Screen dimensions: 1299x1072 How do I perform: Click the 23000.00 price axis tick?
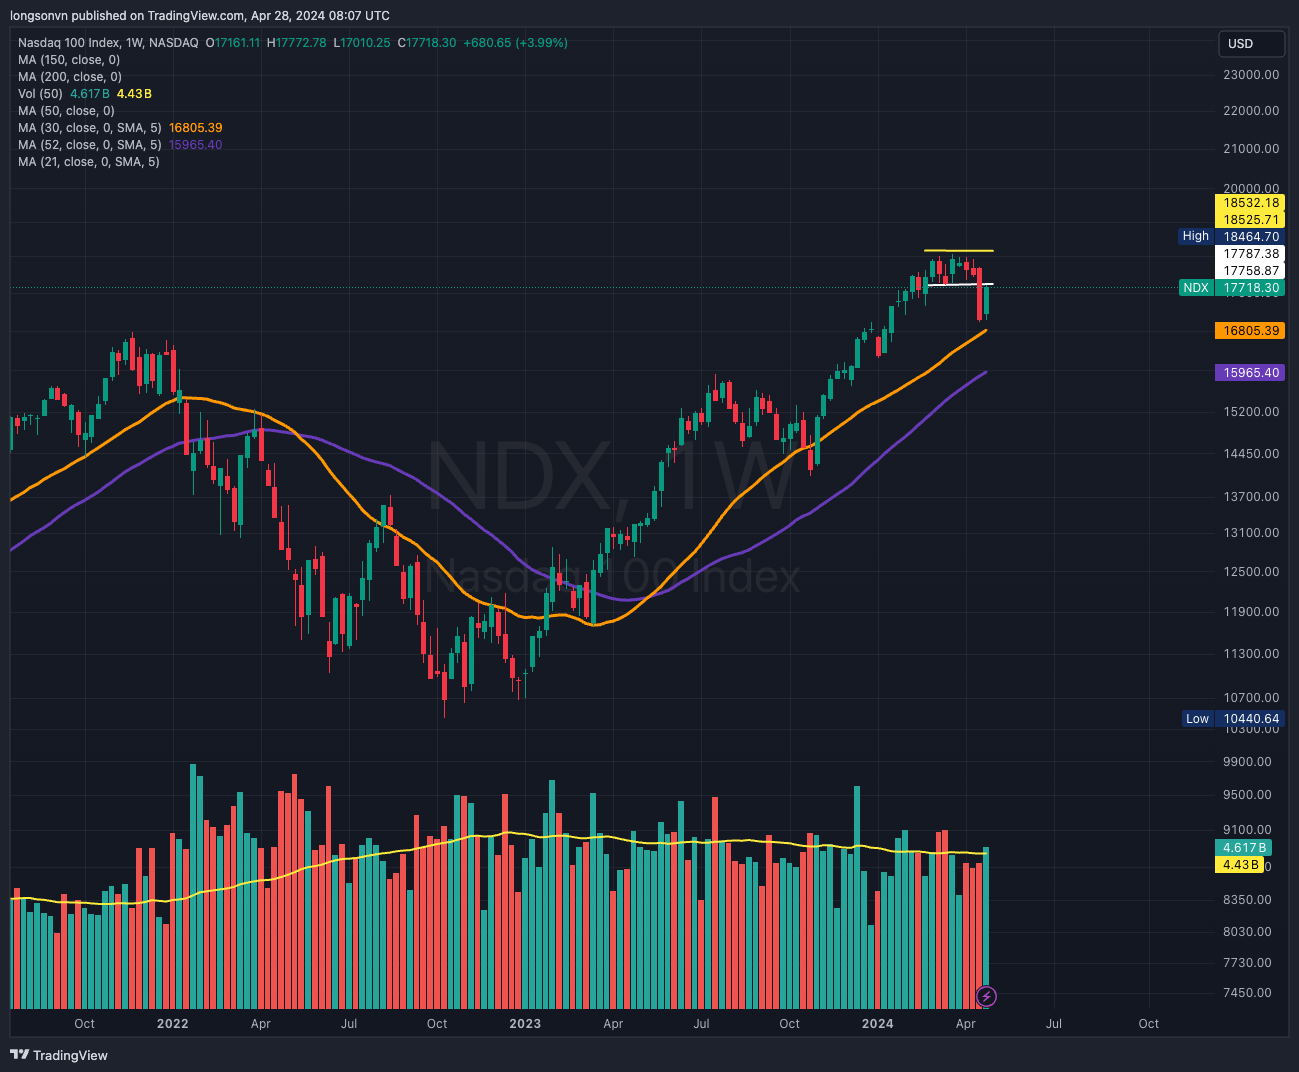[1251, 75]
